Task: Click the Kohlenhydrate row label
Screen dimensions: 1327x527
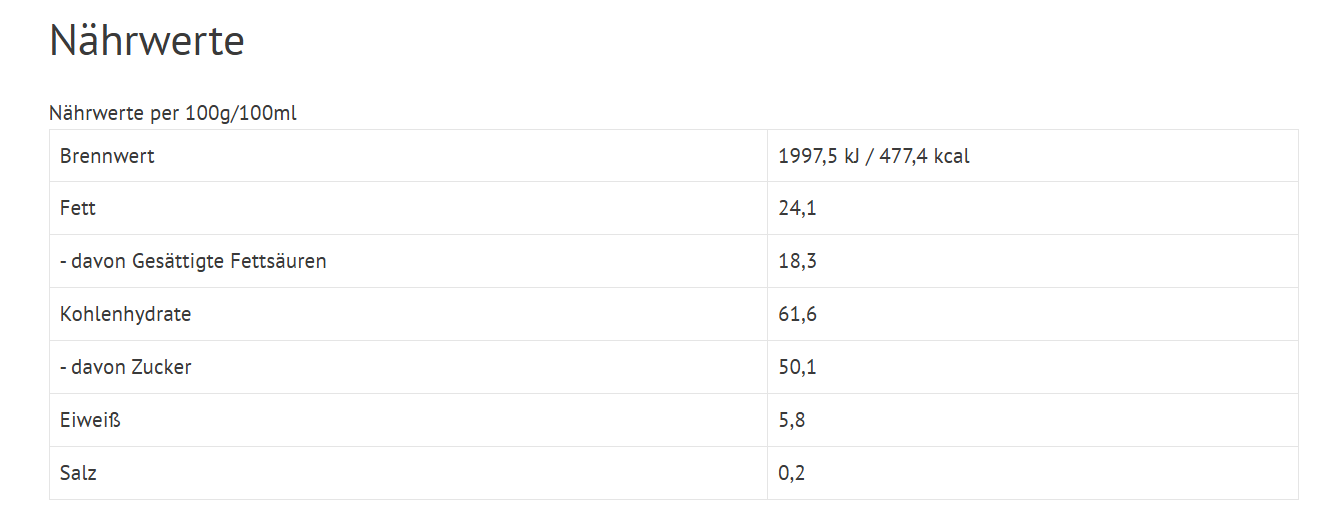Action: tap(125, 314)
